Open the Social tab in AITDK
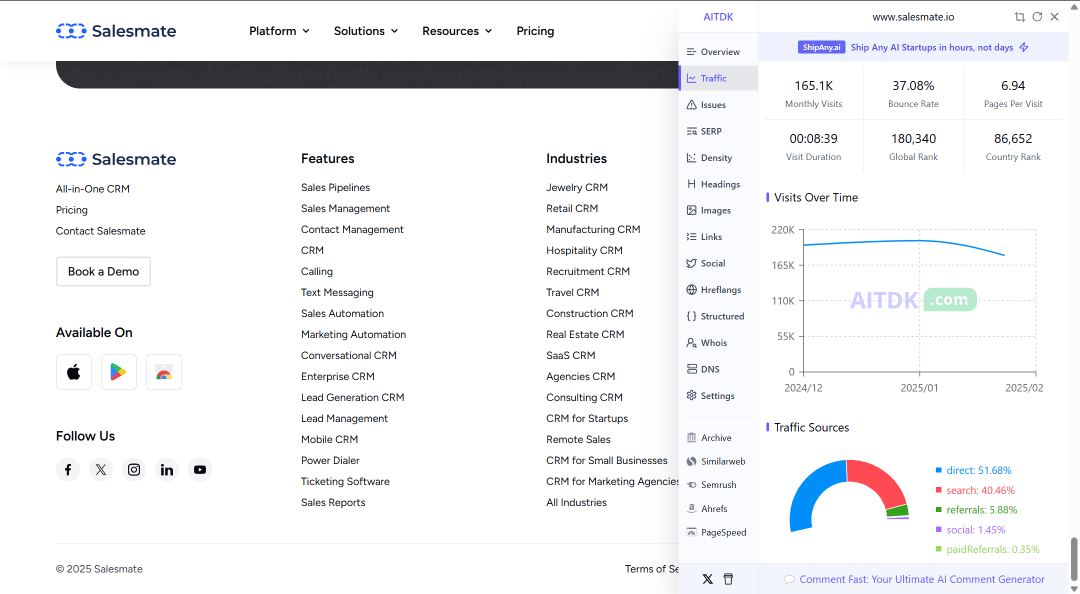Viewport: 1080px width, 594px height. coord(718,263)
